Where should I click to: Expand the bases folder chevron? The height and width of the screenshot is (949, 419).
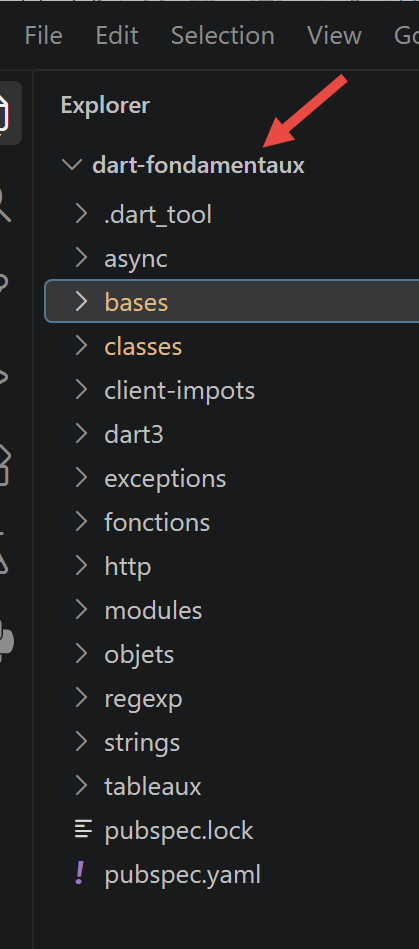click(81, 301)
